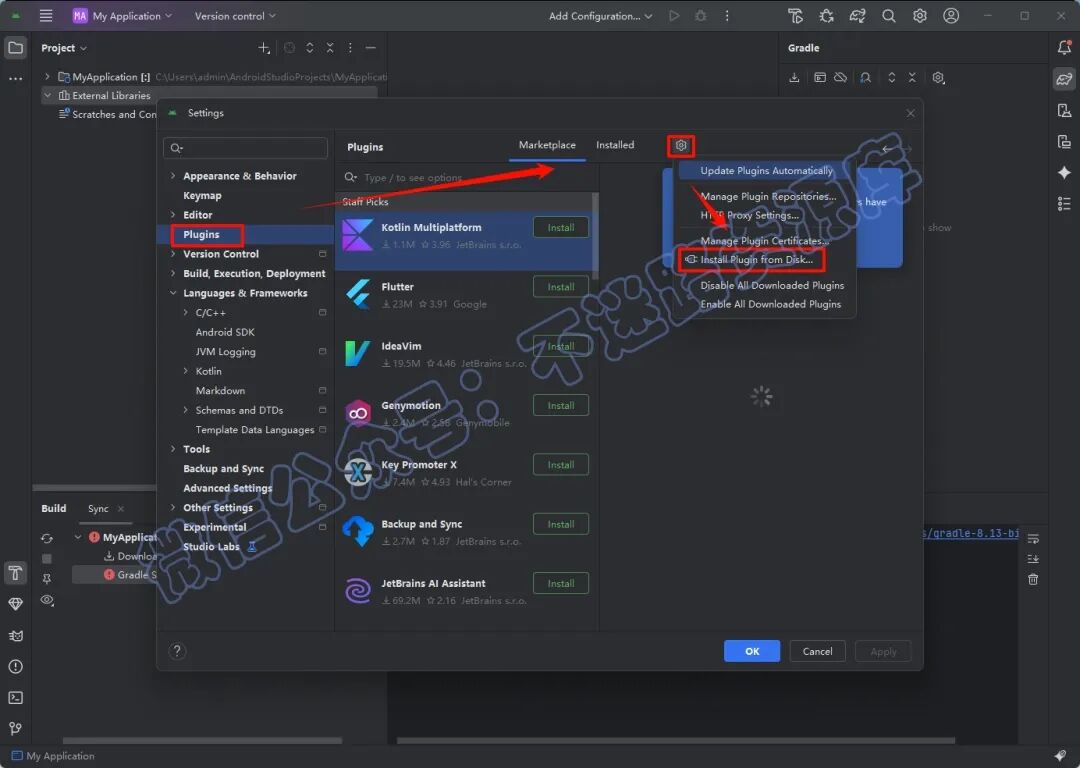The width and height of the screenshot is (1080, 768).
Task: Click the Build output trash clear icon
Action: click(1033, 579)
